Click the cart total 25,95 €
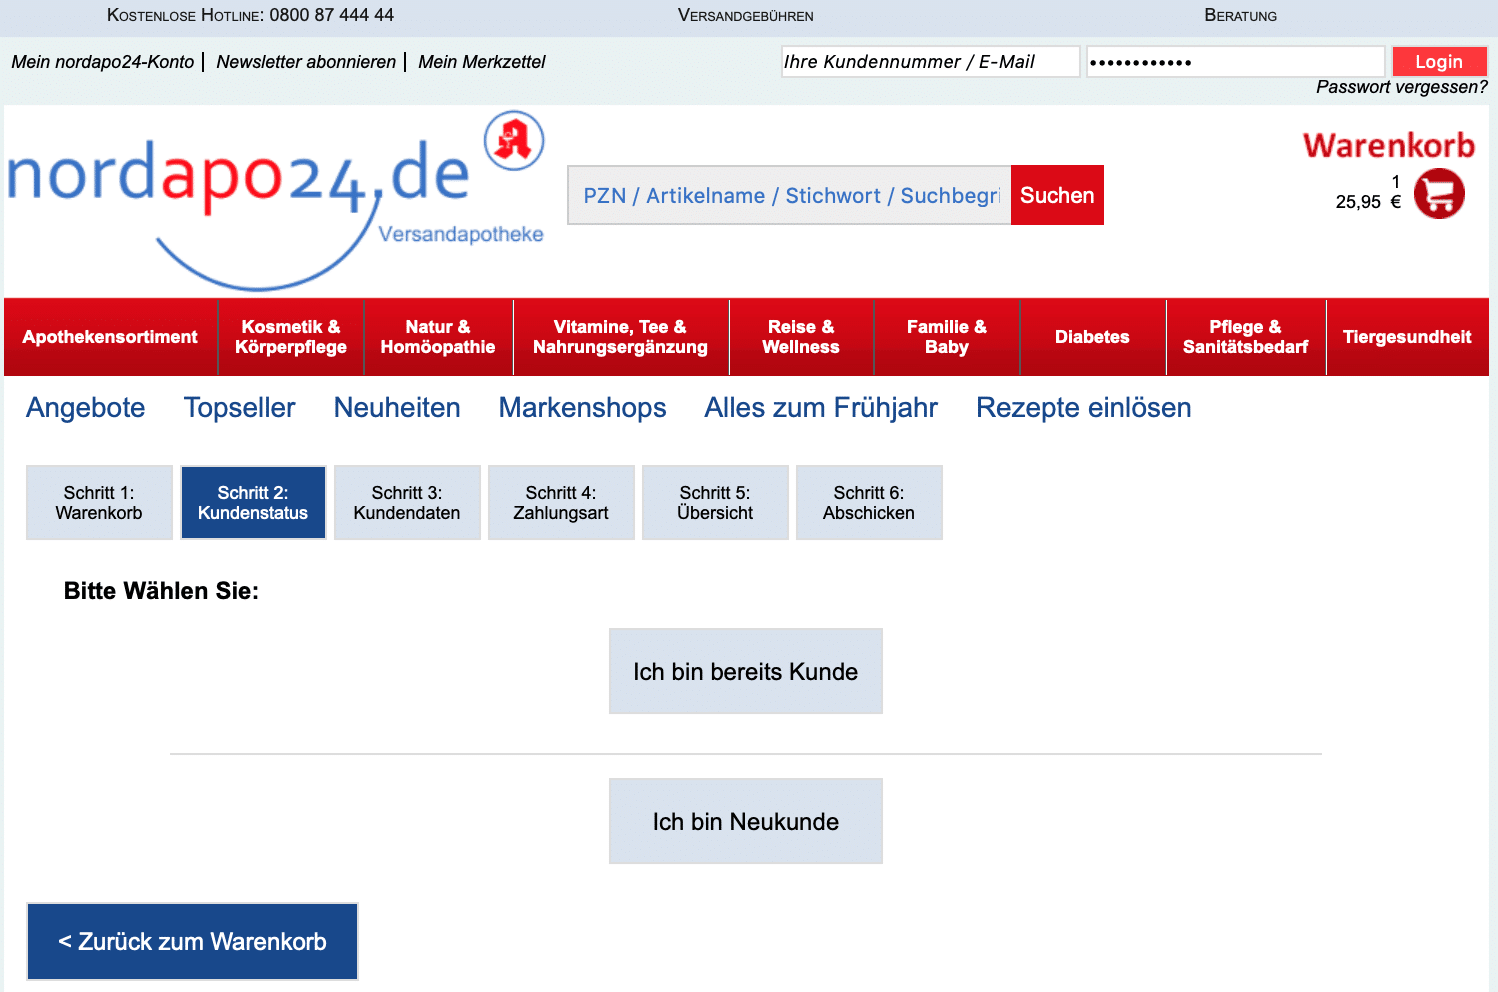1498x992 pixels. (1368, 202)
